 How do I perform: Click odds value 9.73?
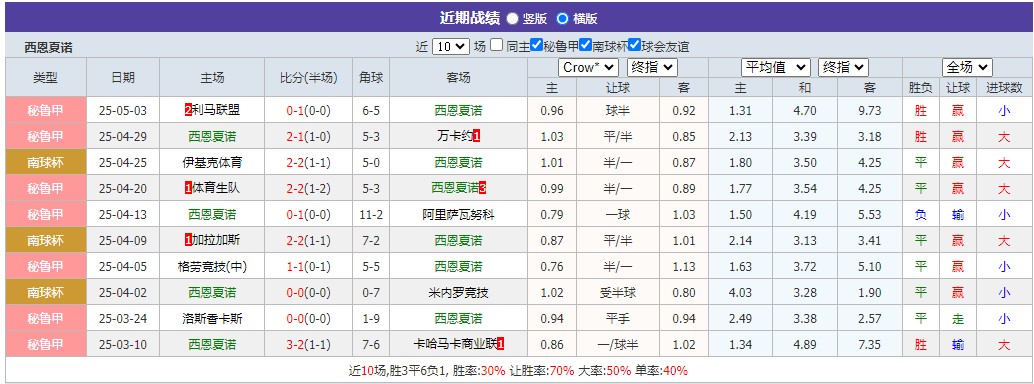(x=870, y=110)
